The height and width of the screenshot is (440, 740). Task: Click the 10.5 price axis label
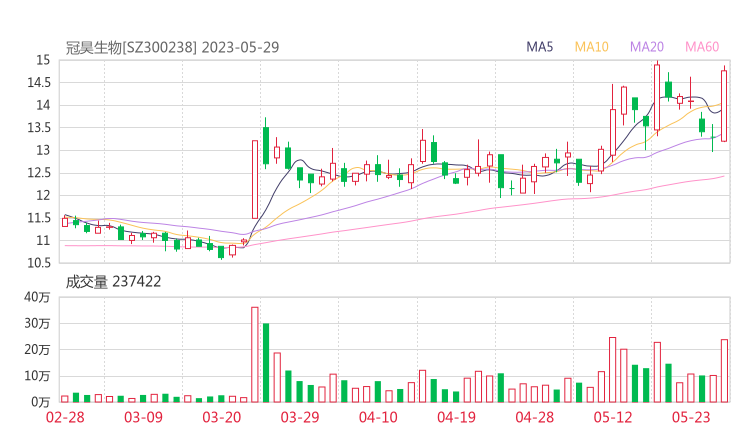coord(39,263)
